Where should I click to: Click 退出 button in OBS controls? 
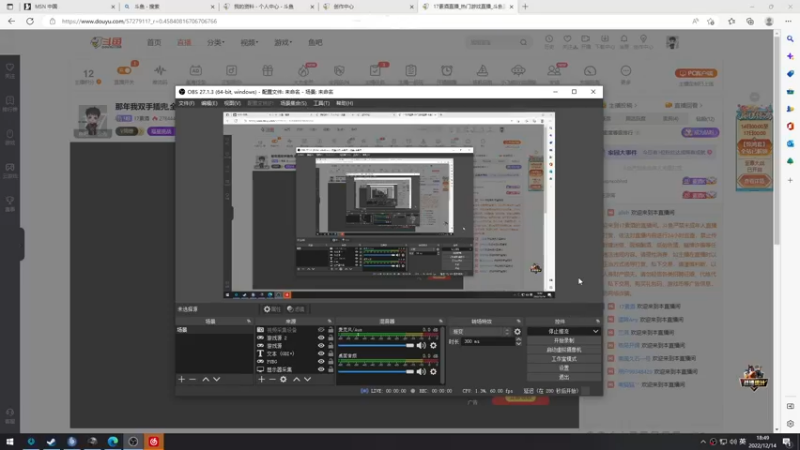564,377
